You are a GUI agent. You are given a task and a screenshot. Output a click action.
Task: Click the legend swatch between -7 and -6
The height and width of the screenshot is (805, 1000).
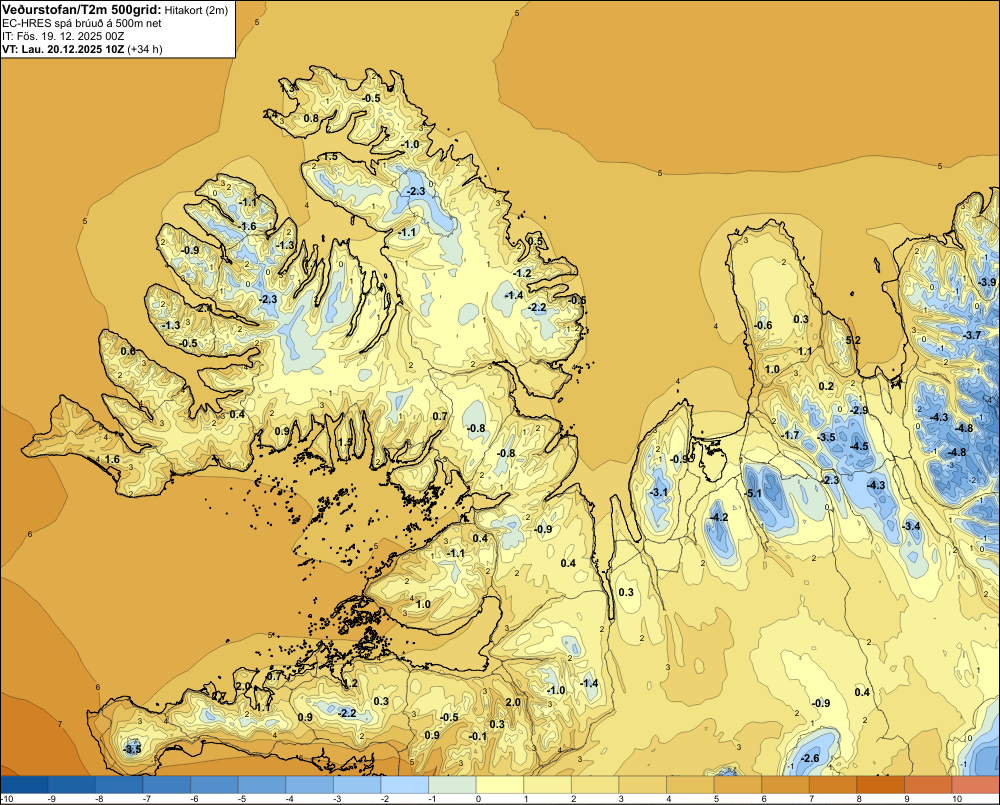pos(167,785)
